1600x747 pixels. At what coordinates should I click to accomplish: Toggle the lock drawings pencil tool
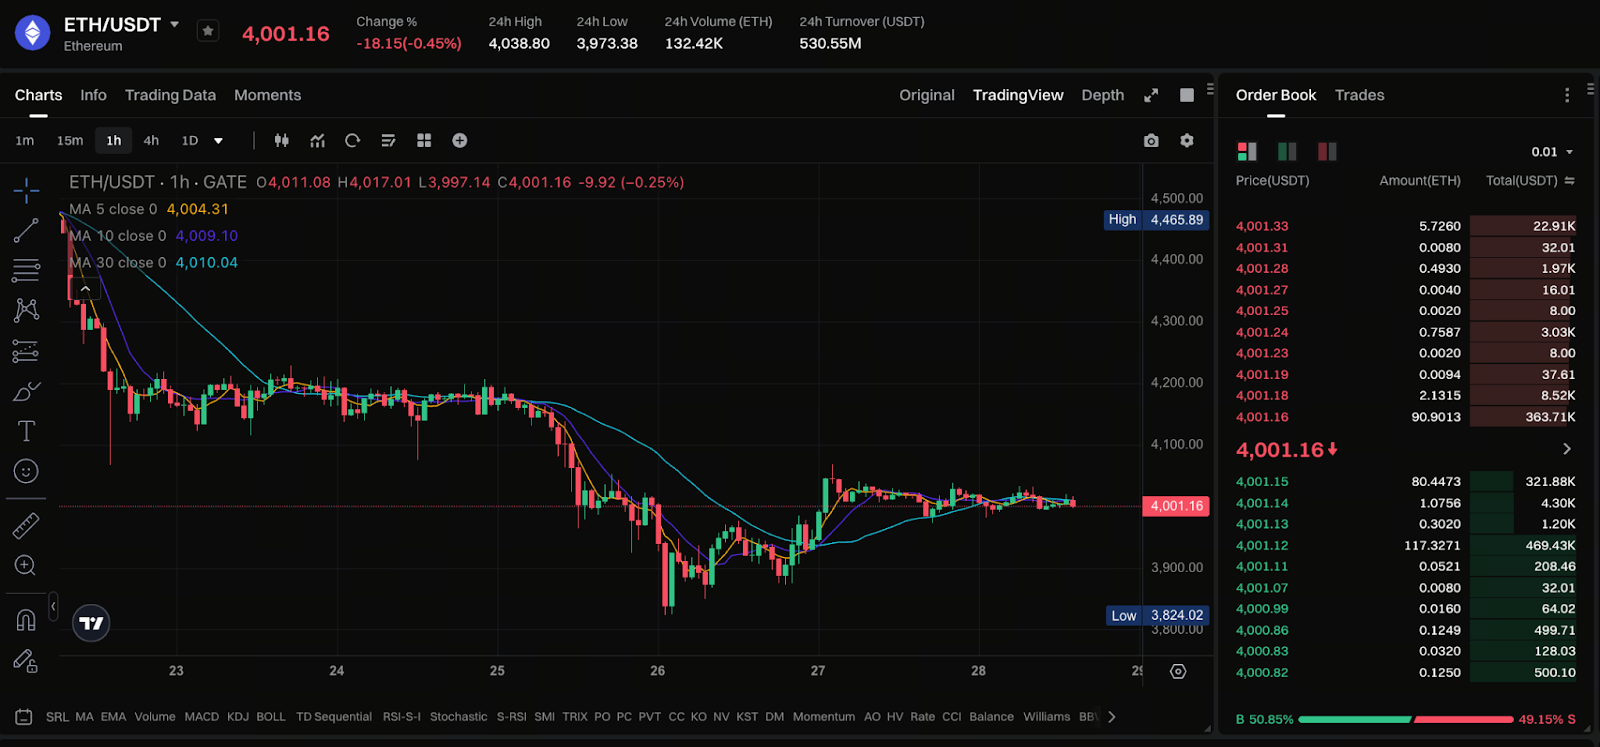click(26, 661)
